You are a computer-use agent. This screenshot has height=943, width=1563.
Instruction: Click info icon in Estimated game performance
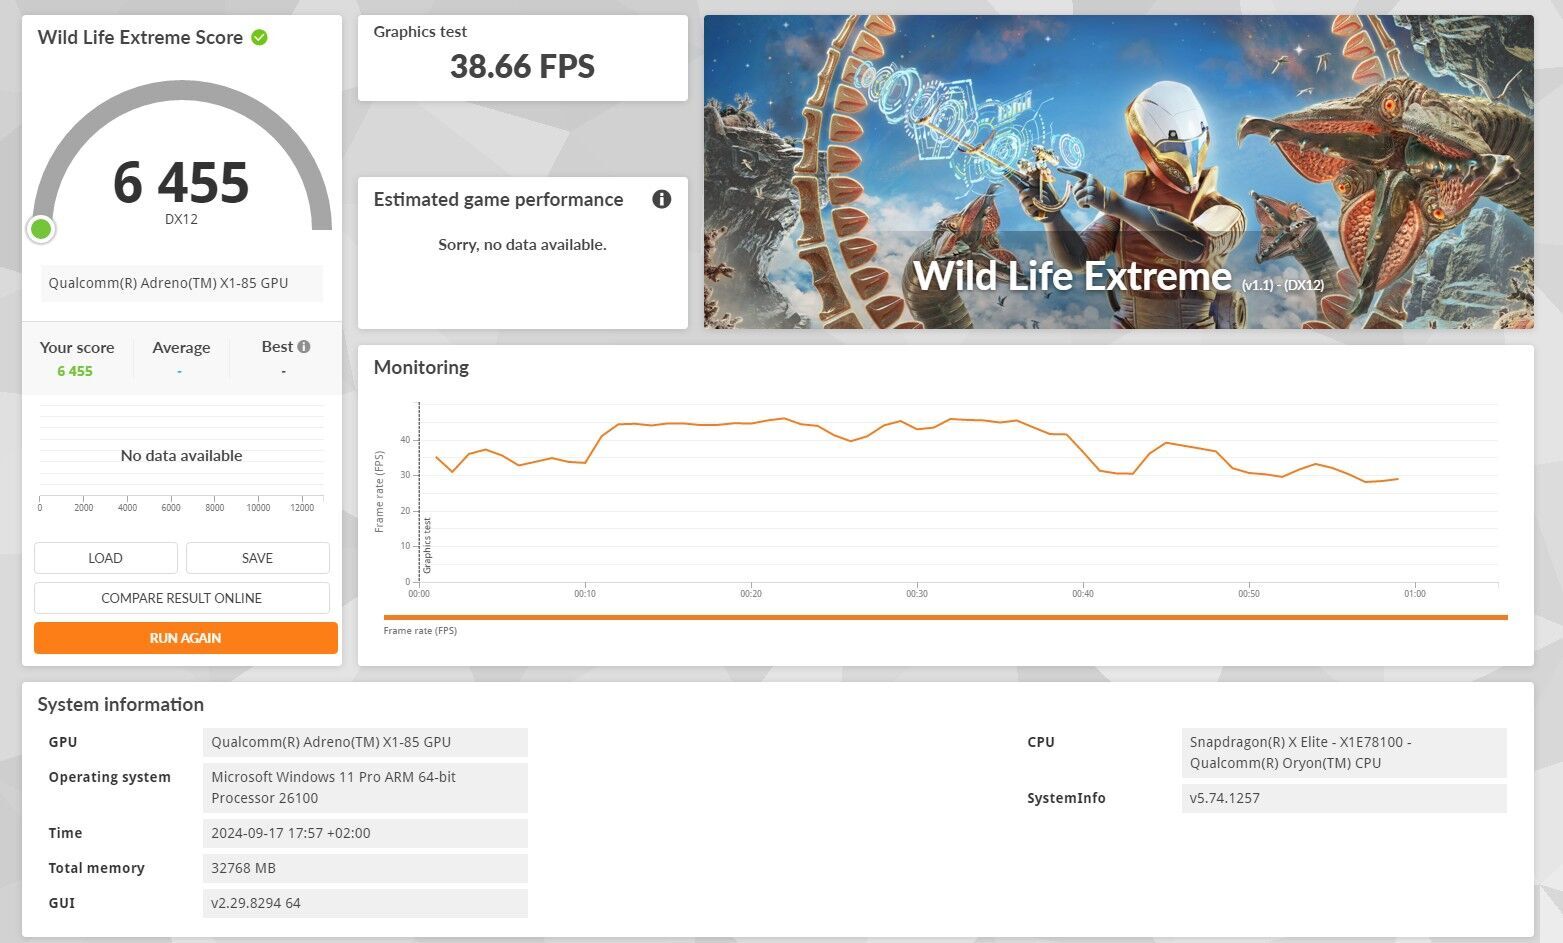click(x=661, y=199)
